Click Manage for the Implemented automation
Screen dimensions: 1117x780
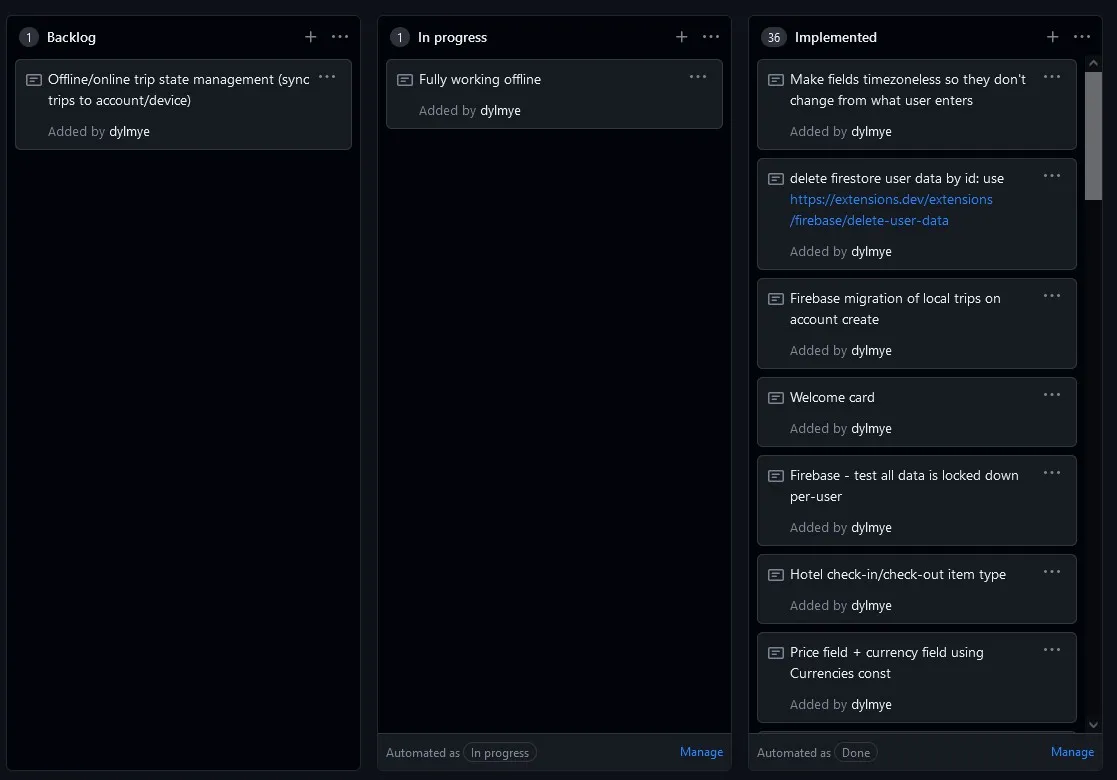(1072, 751)
